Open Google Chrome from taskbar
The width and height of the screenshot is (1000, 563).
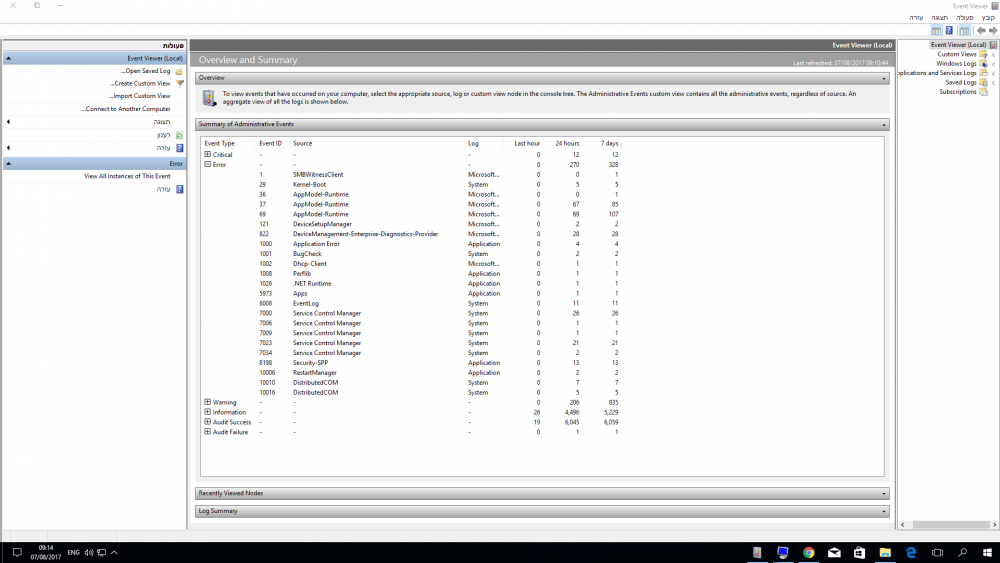point(809,553)
